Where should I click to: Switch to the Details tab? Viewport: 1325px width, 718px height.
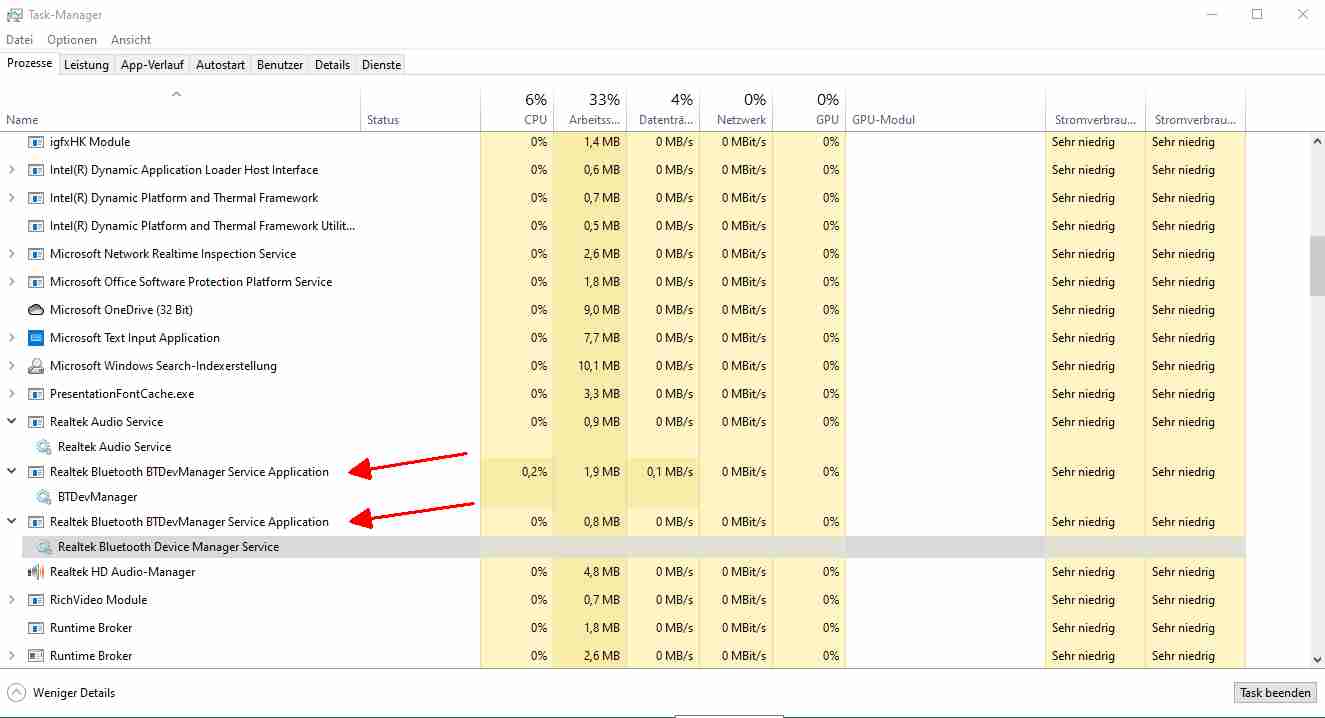pyautogui.click(x=332, y=65)
